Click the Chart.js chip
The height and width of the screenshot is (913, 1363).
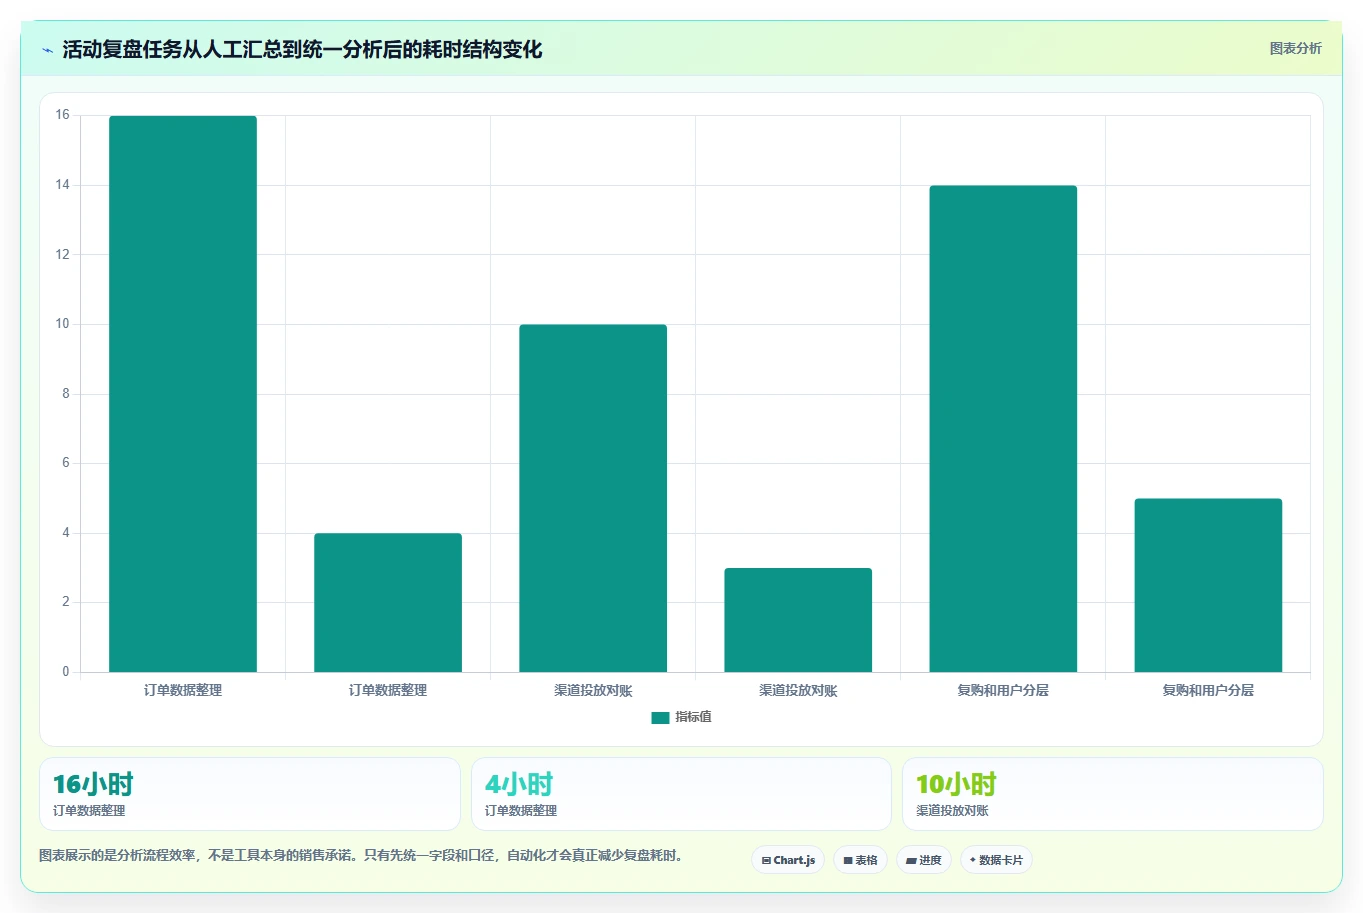[x=788, y=860]
